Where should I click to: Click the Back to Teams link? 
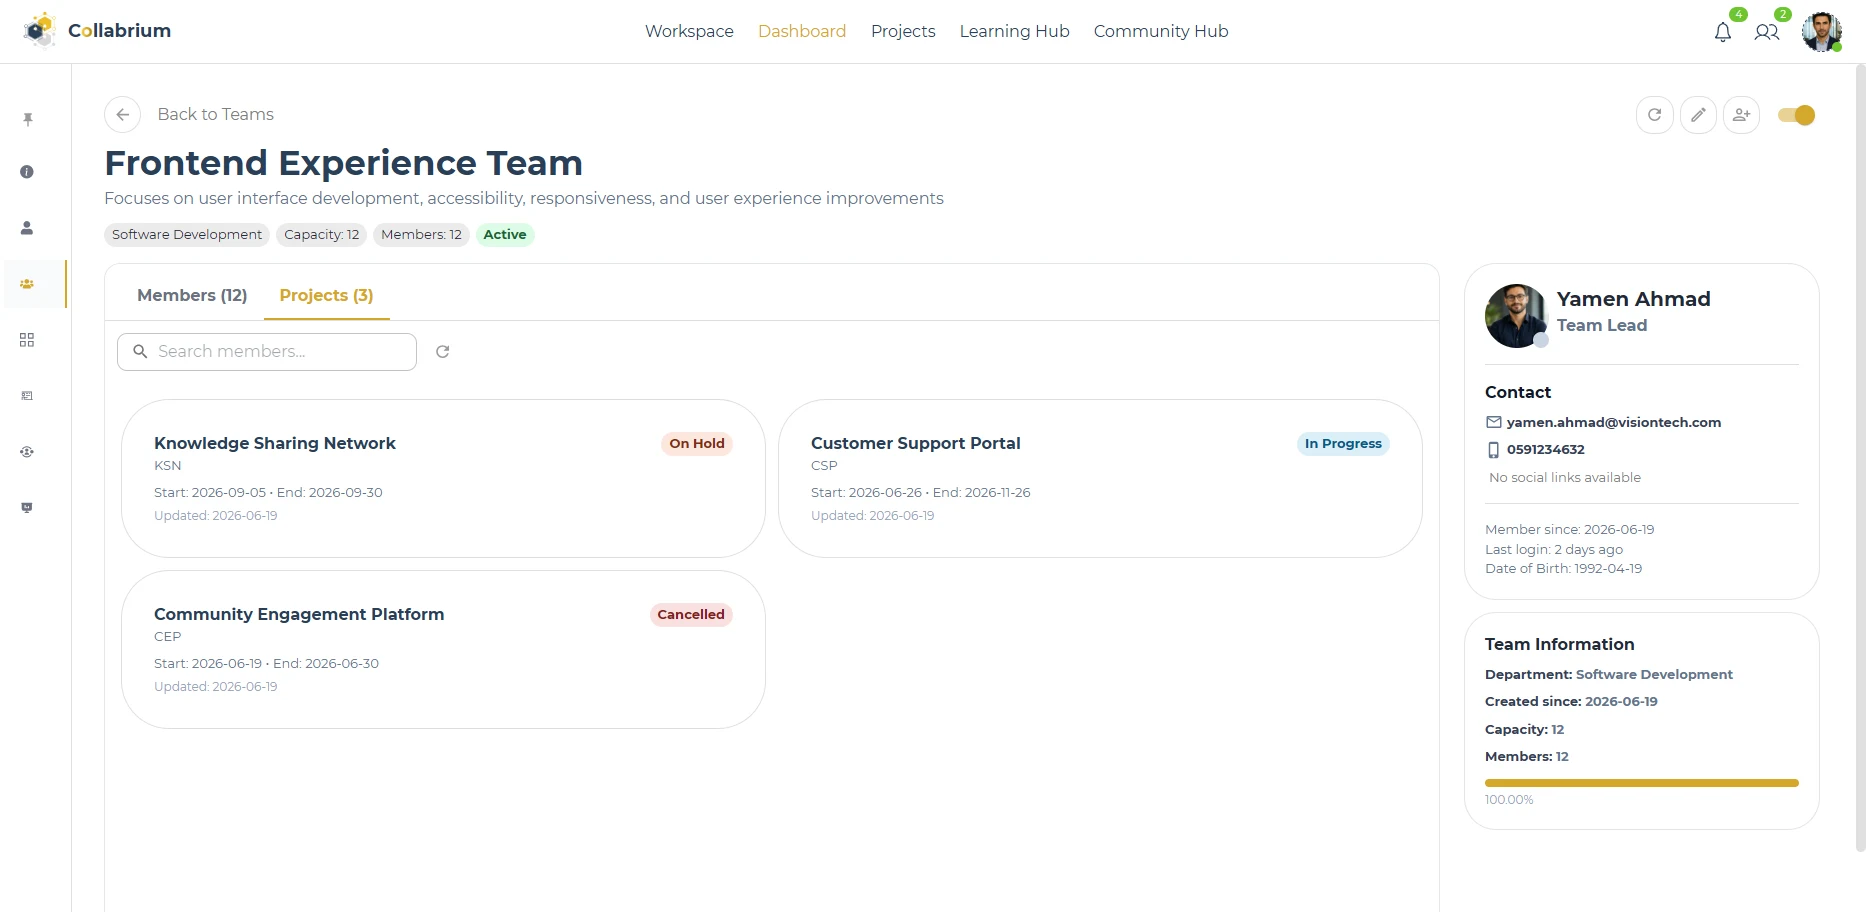pyautogui.click(x=215, y=114)
